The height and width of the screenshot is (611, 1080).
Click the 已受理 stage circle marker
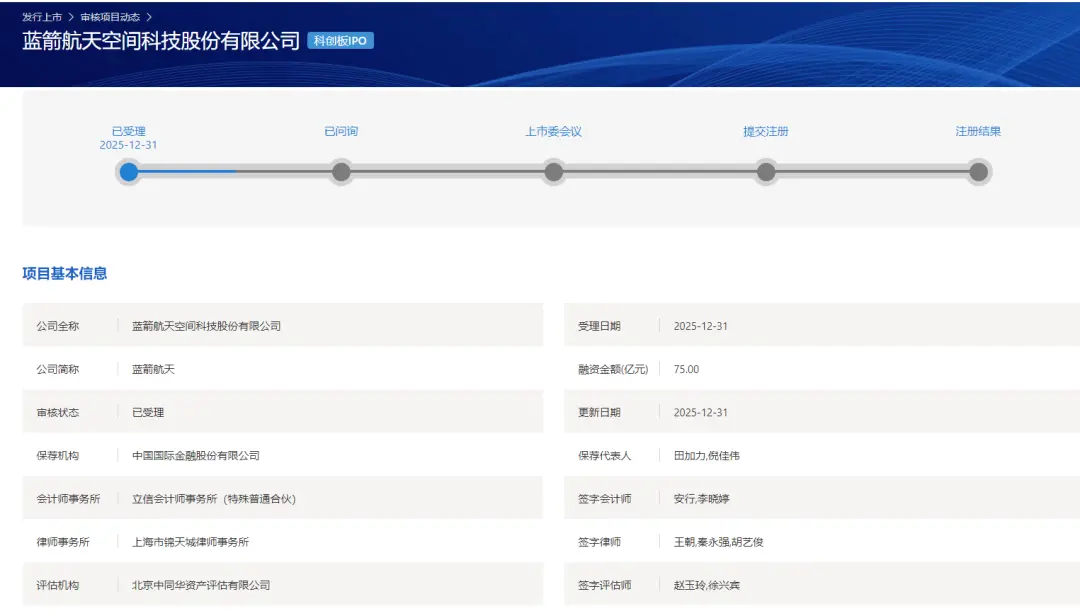coord(128,172)
